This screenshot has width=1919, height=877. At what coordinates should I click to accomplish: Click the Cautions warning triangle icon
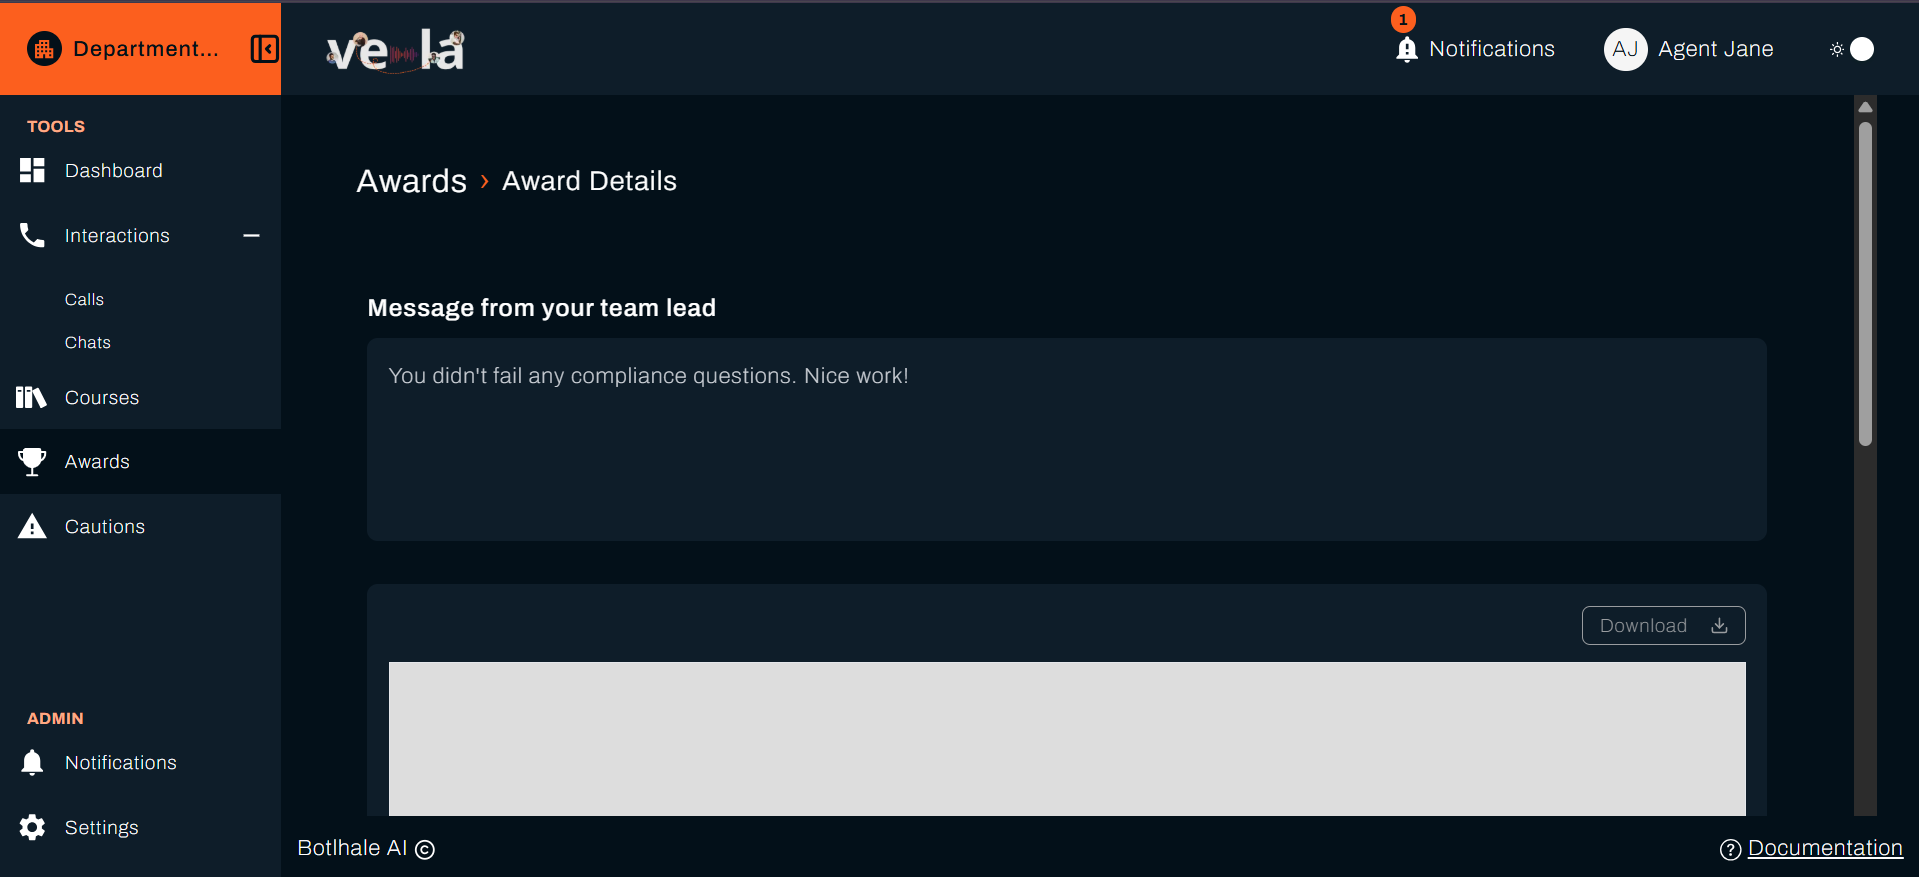click(32, 527)
